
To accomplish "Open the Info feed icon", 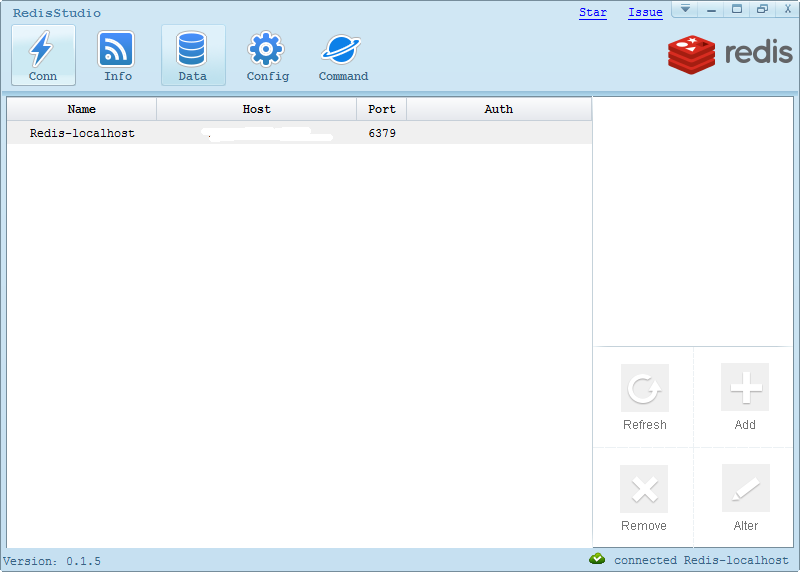I will click(x=117, y=55).
